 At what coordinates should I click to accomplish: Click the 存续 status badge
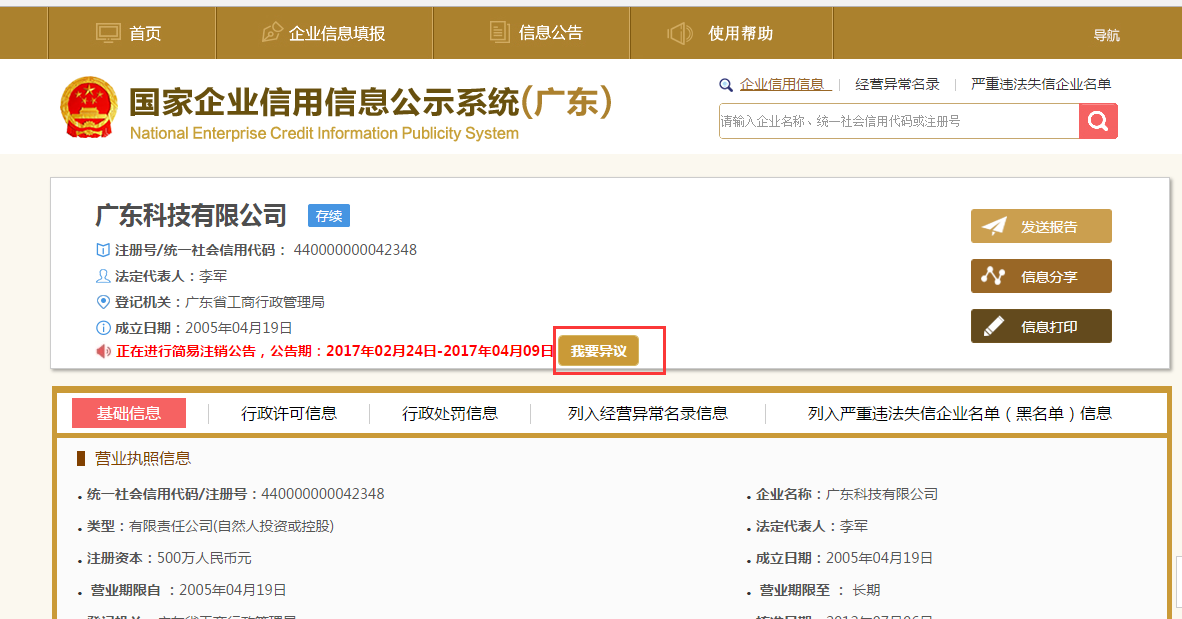pyautogui.click(x=329, y=216)
